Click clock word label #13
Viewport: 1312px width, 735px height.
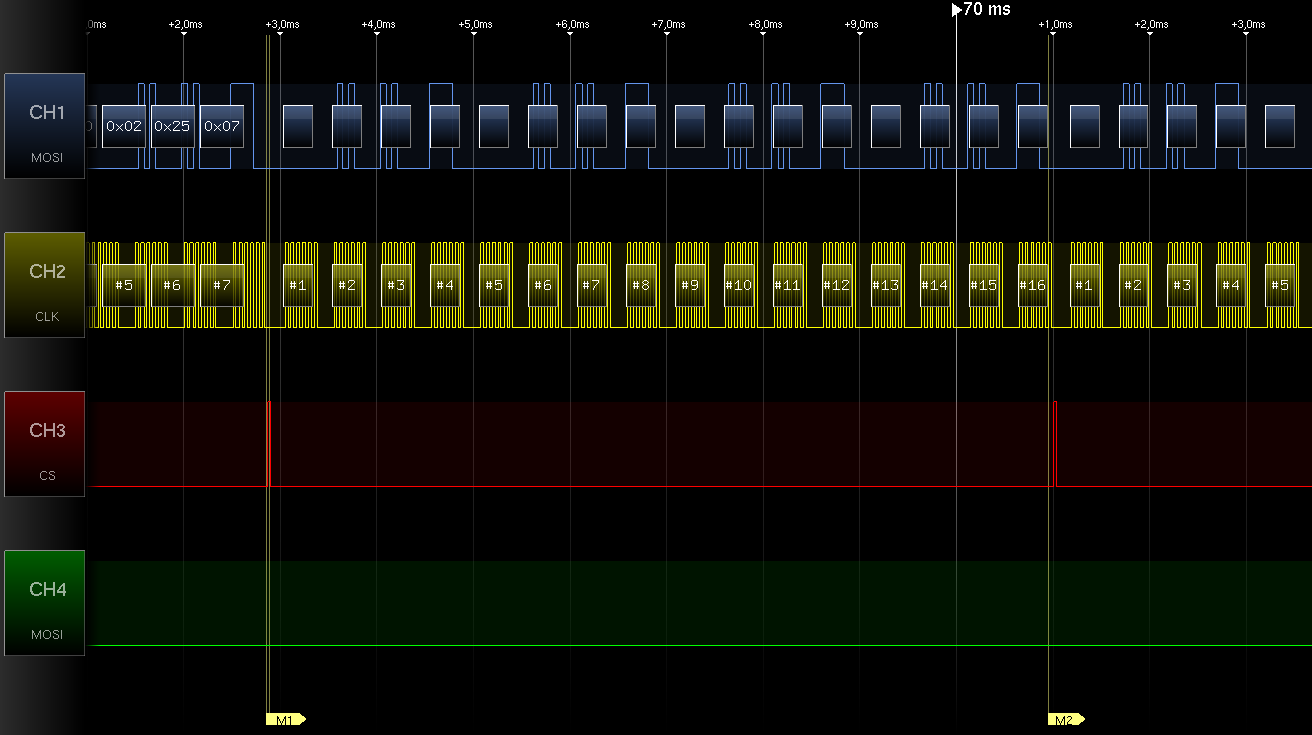pyautogui.click(x=885, y=285)
